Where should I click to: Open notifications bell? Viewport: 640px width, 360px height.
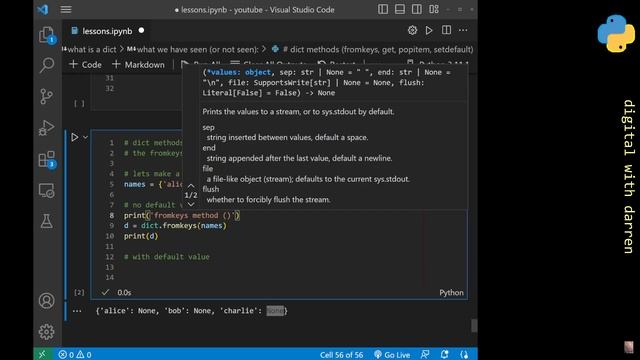point(444,355)
